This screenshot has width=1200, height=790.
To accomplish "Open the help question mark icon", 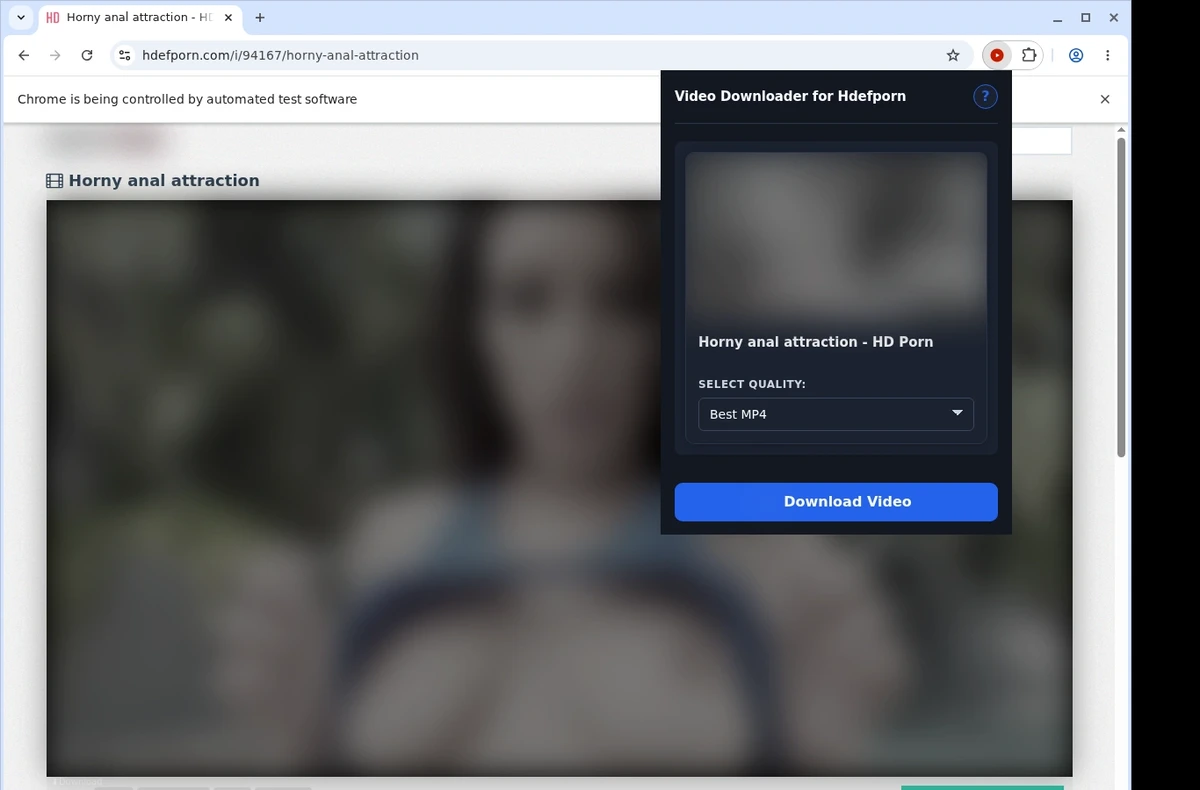I will pos(985,96).
